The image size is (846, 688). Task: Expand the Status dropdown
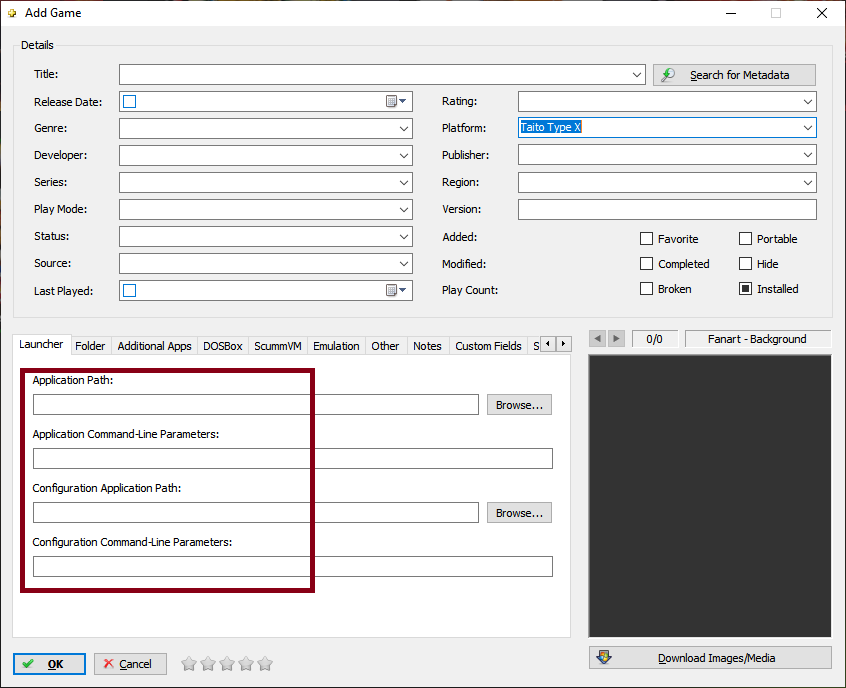coord(404,236)
